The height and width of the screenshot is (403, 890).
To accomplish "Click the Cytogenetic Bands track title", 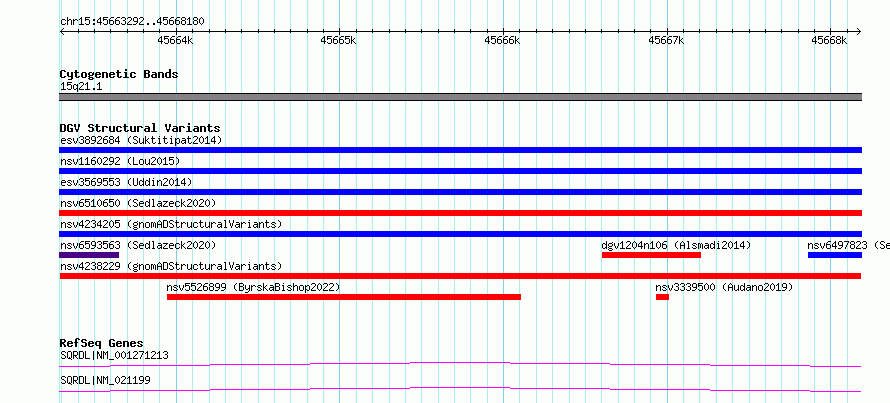I will pos(119,74).
